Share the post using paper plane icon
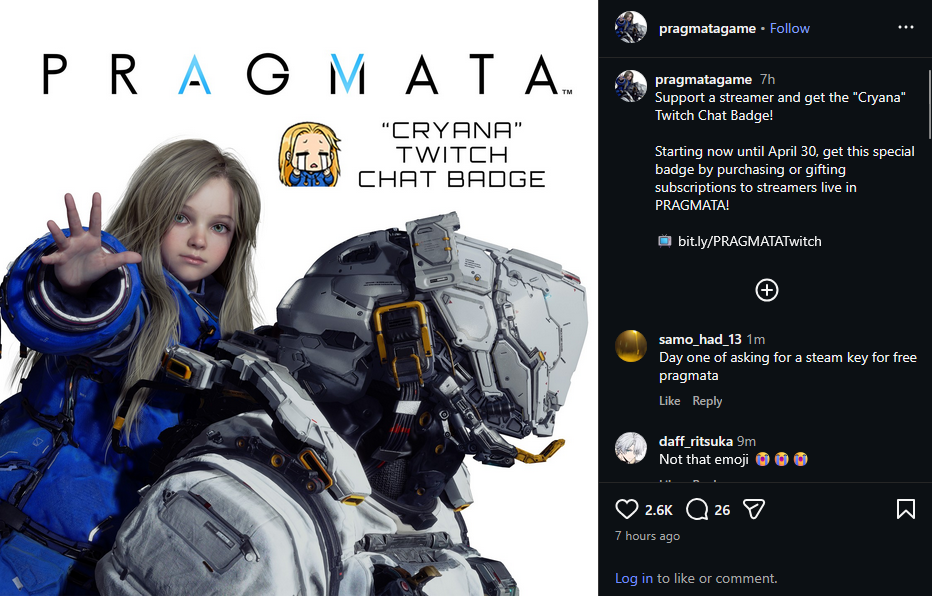The width and height of the screenshot is (932, 596). (754, 509)
